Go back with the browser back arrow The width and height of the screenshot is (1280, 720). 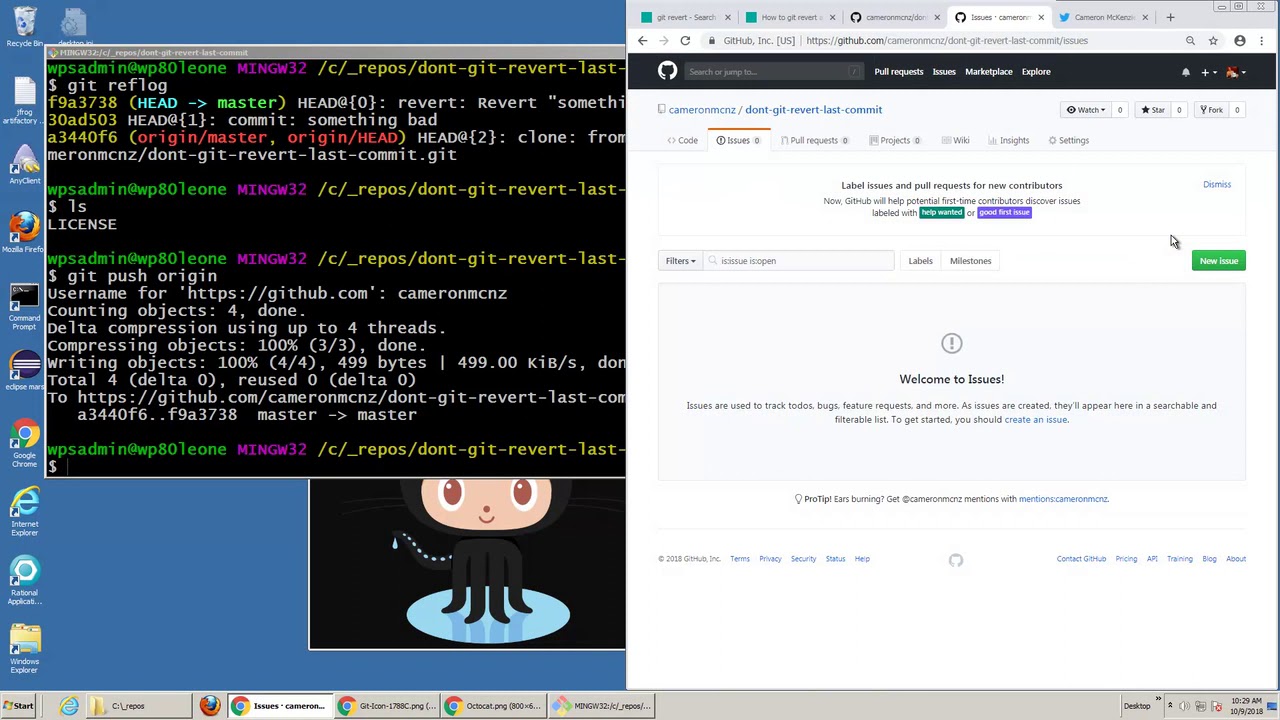pyautogui.click(x=643, y=41)
